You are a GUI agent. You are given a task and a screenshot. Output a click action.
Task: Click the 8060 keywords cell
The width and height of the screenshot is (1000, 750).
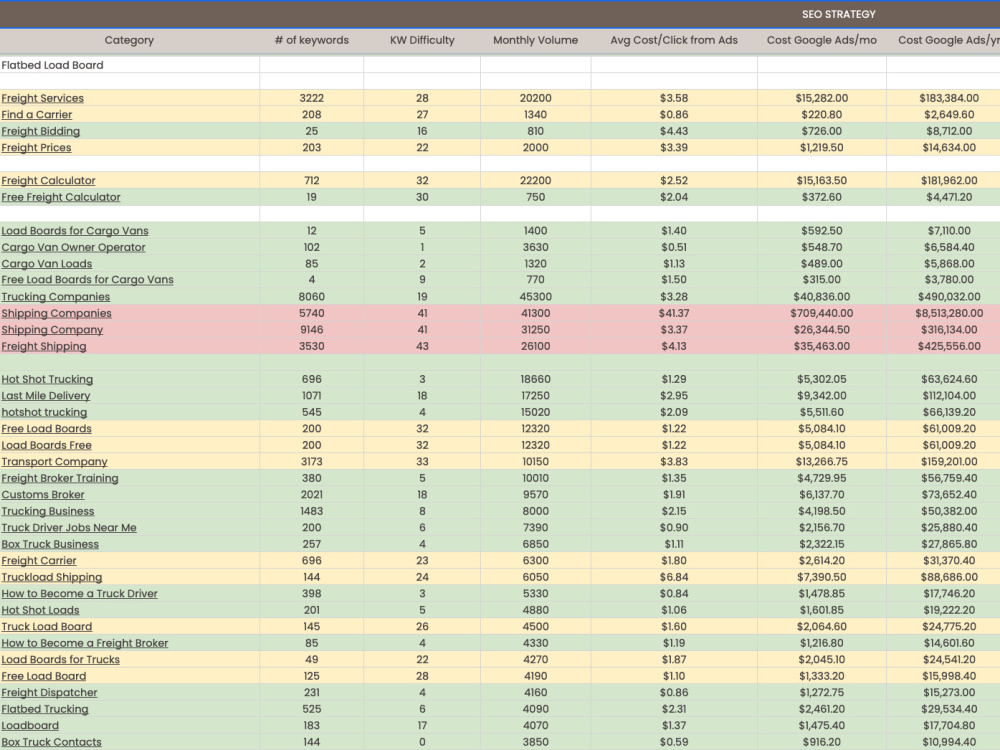point(311,297)
